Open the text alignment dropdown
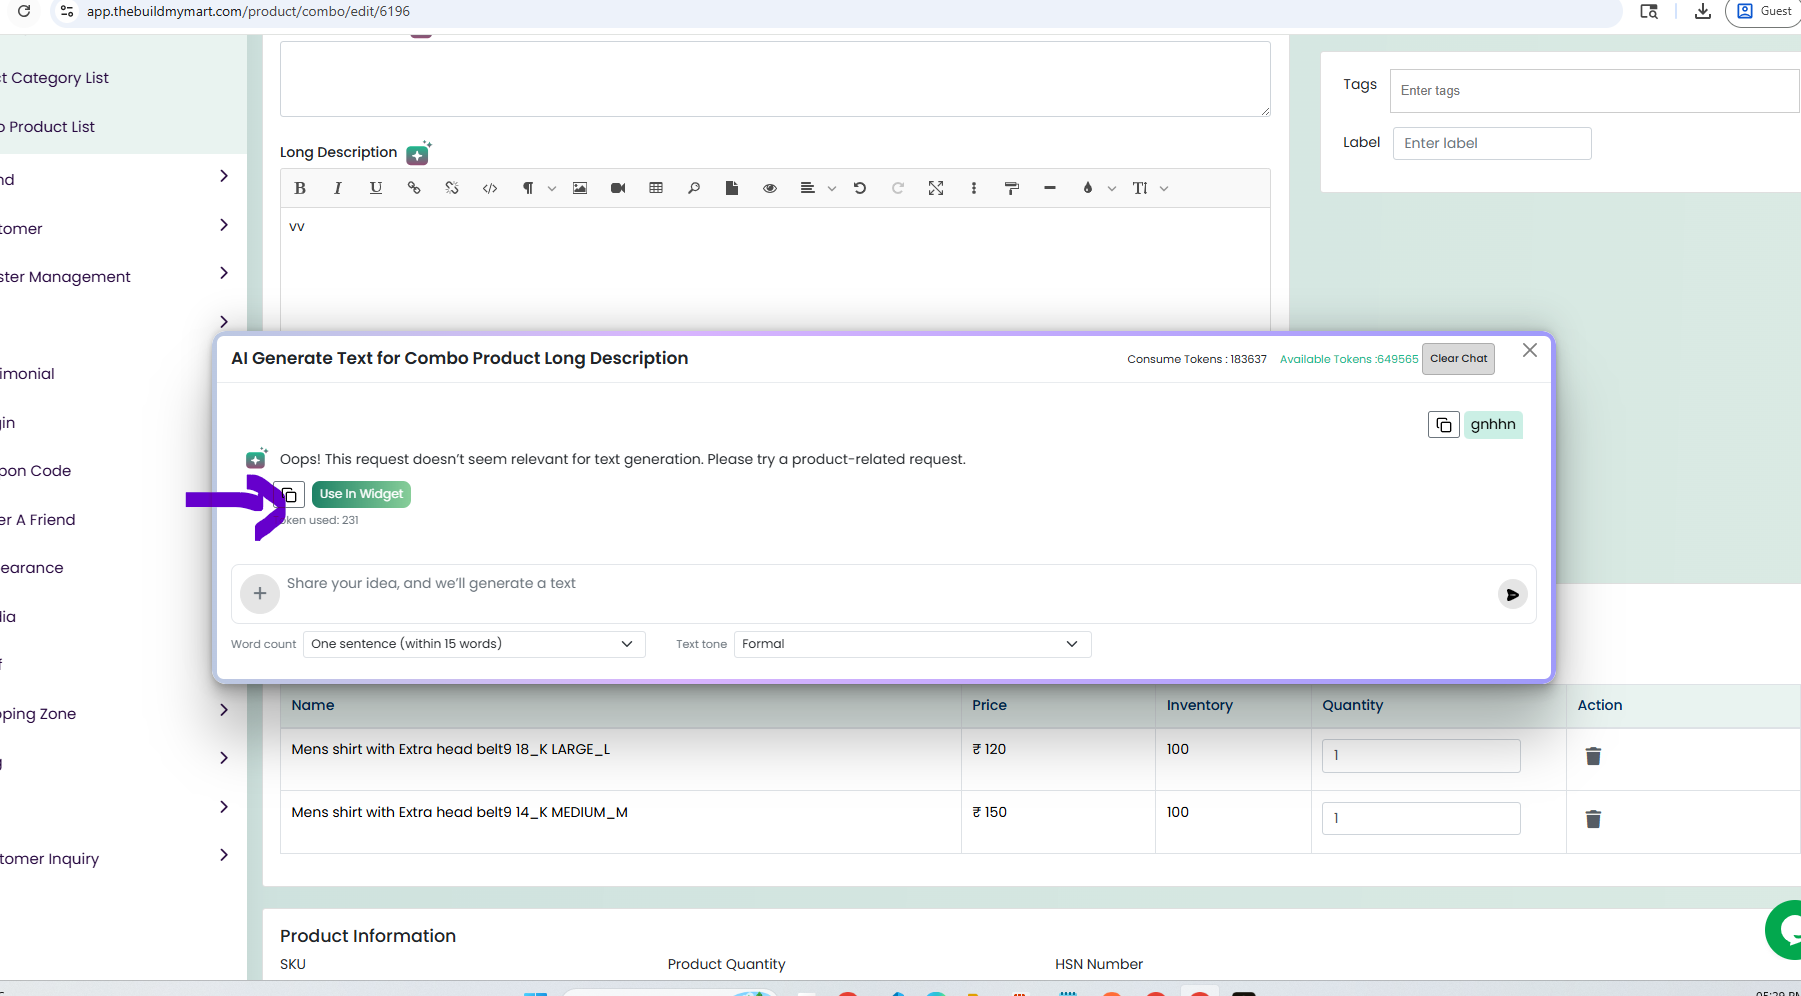This screenshot has width=1801, height=996. pyautogui.click(x=817, y=188)
